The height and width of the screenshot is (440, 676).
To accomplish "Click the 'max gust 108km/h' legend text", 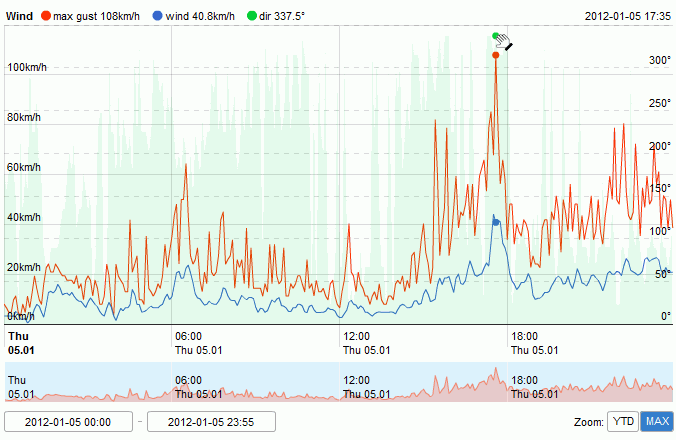I will point(97,16).
